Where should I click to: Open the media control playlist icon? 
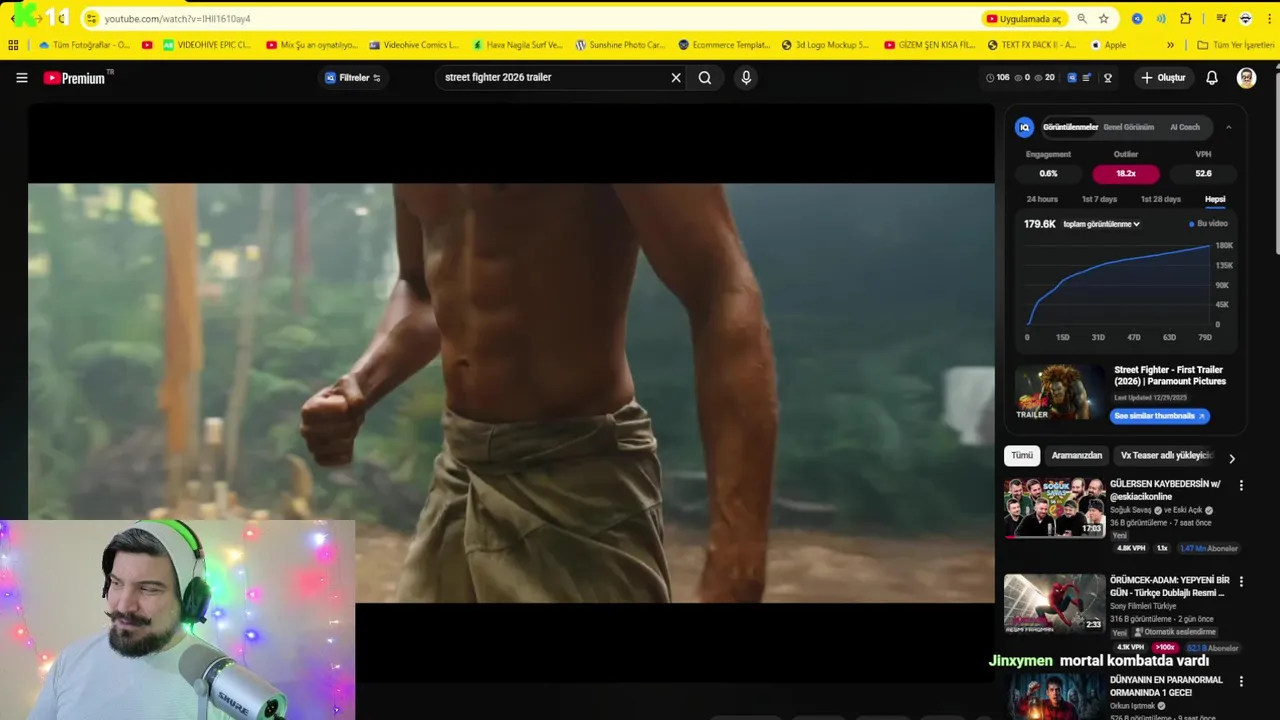pos(1221,18)
